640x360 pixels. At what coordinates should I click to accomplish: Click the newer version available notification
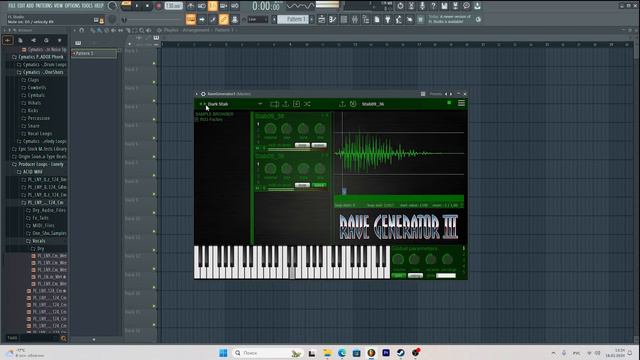pos(449,19)
